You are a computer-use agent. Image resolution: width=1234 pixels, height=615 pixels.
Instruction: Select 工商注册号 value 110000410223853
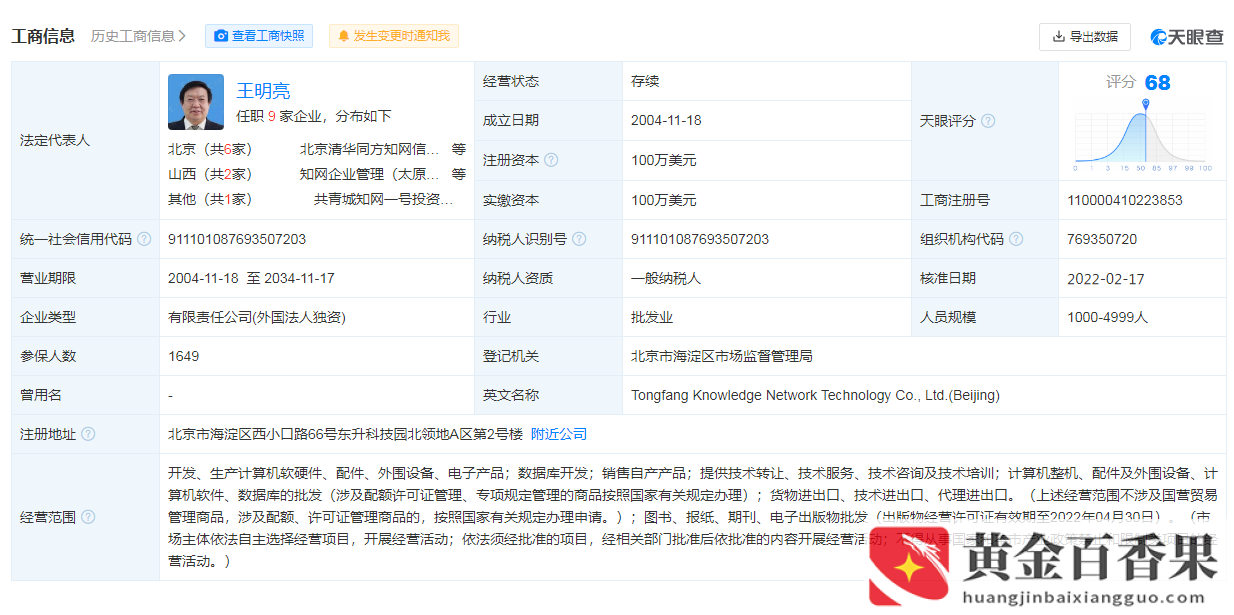tap(1125, 200)
